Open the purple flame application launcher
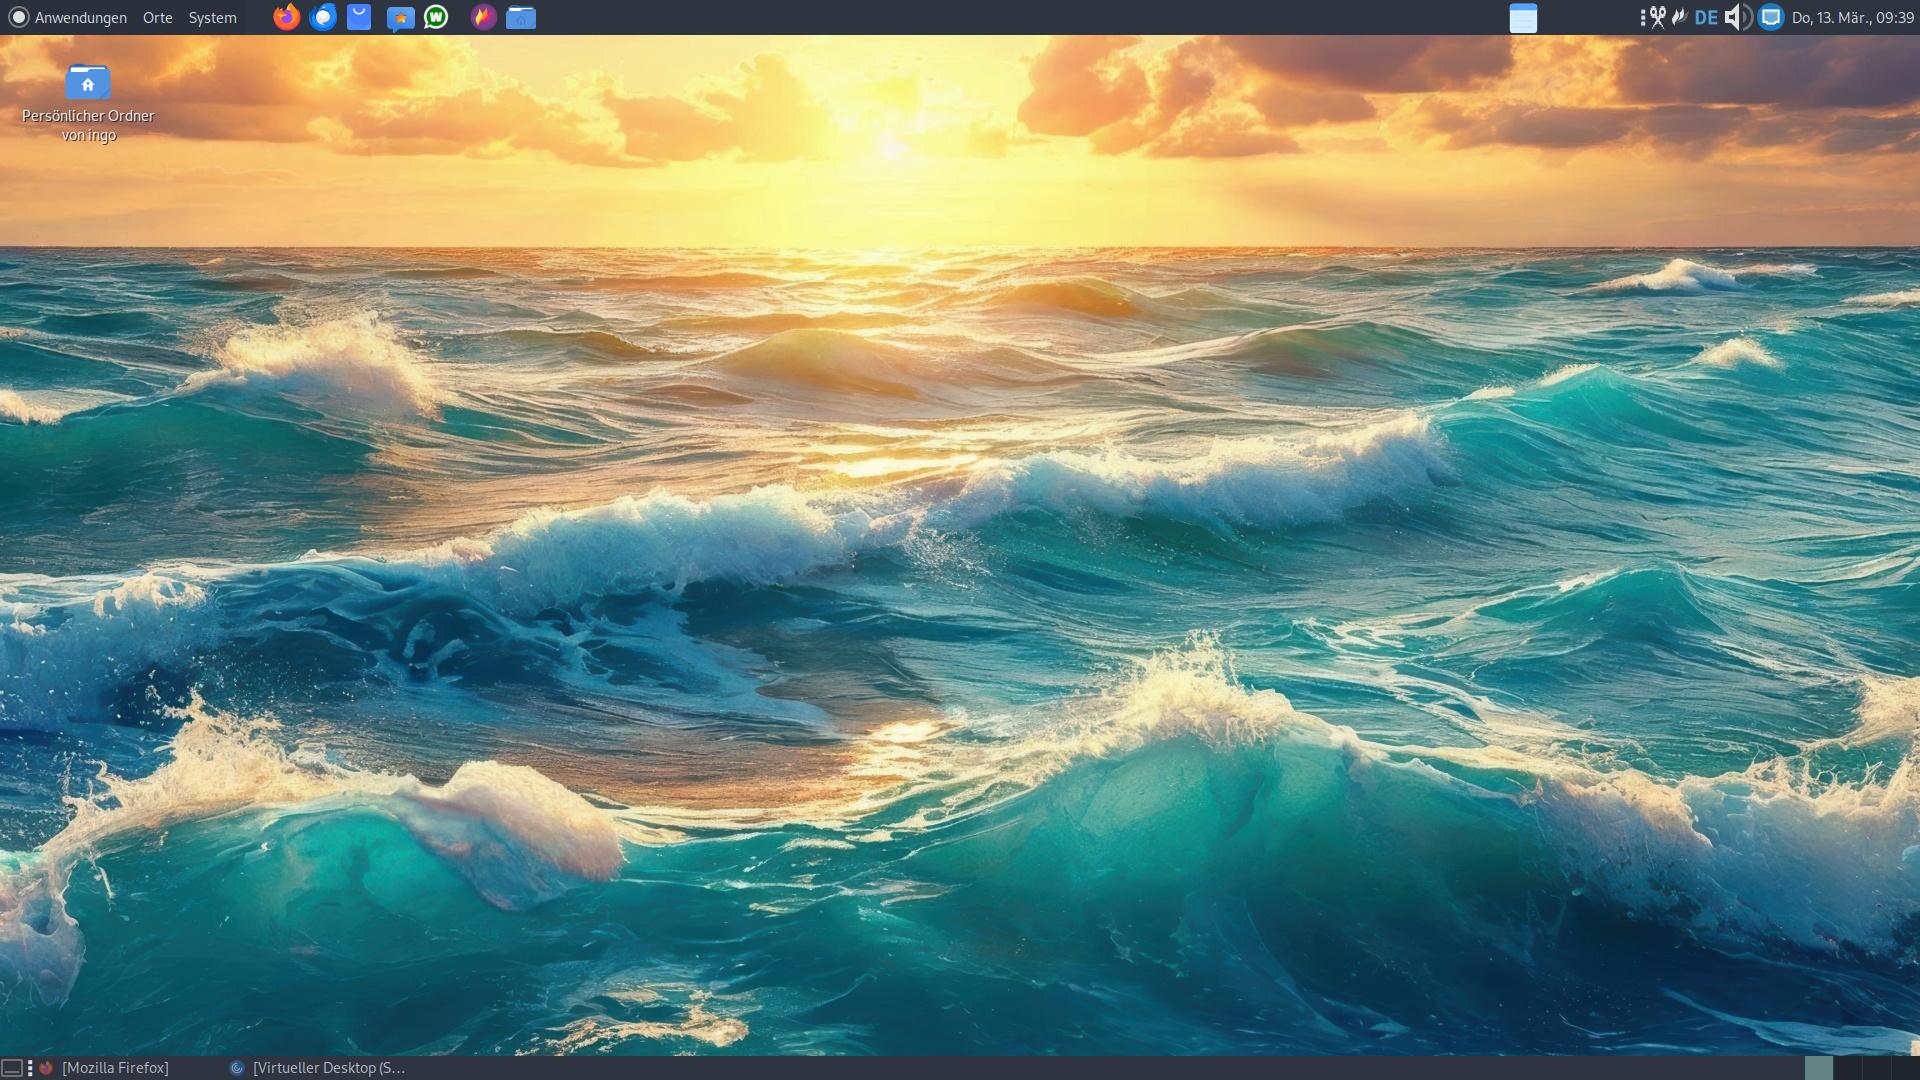 pos(484,17)
